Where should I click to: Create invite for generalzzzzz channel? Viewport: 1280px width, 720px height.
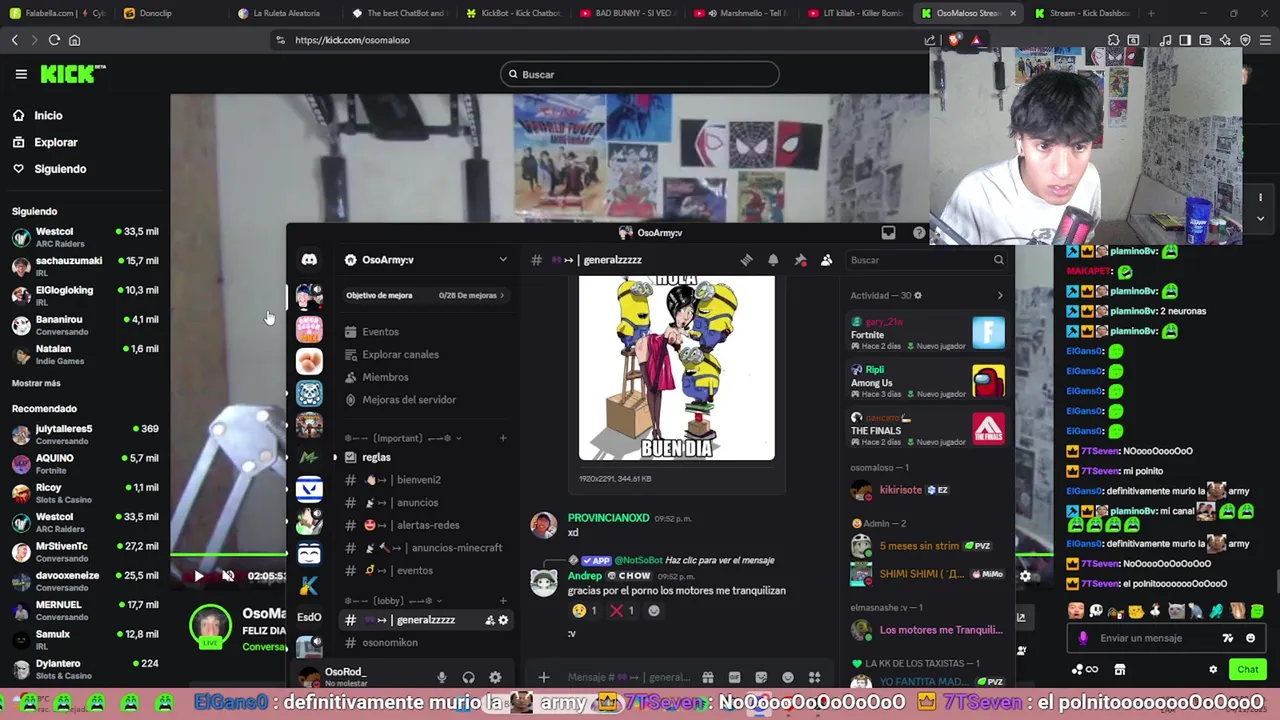pyautogui.click(x=489, y=620)
